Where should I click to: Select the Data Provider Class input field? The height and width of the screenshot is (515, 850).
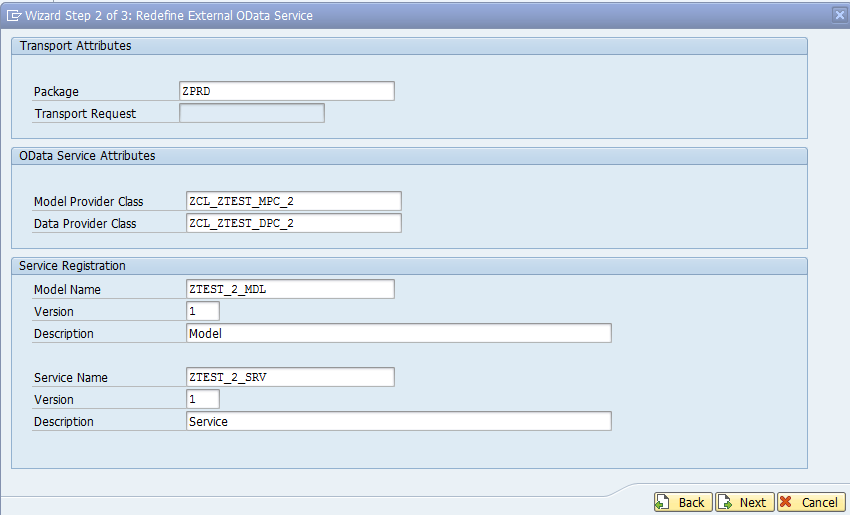tap(293, 223)
